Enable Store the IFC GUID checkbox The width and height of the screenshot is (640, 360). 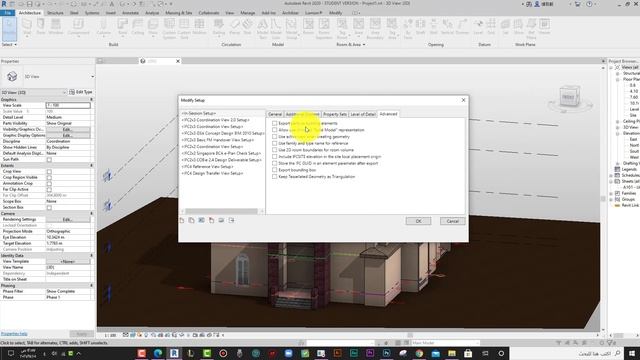pyautogui.click(x=274, y=163)
